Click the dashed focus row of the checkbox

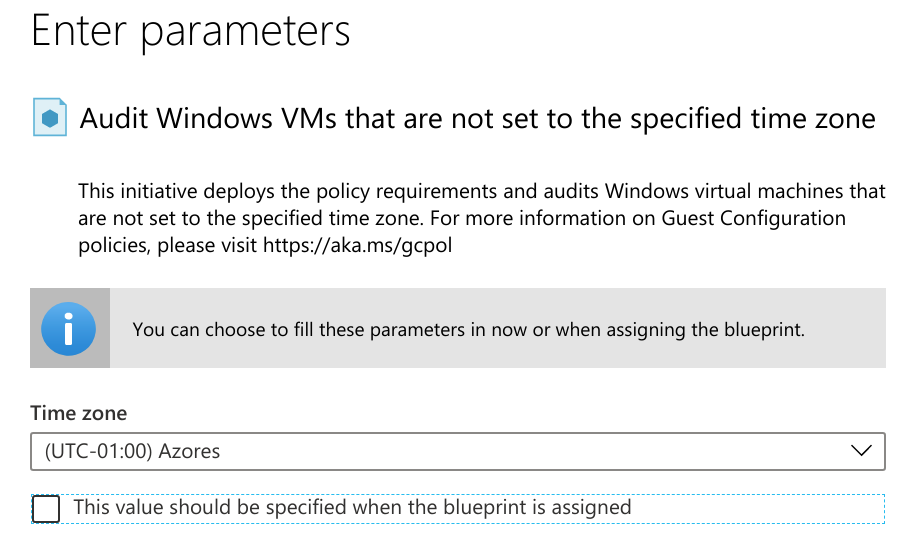coord(458,509)
